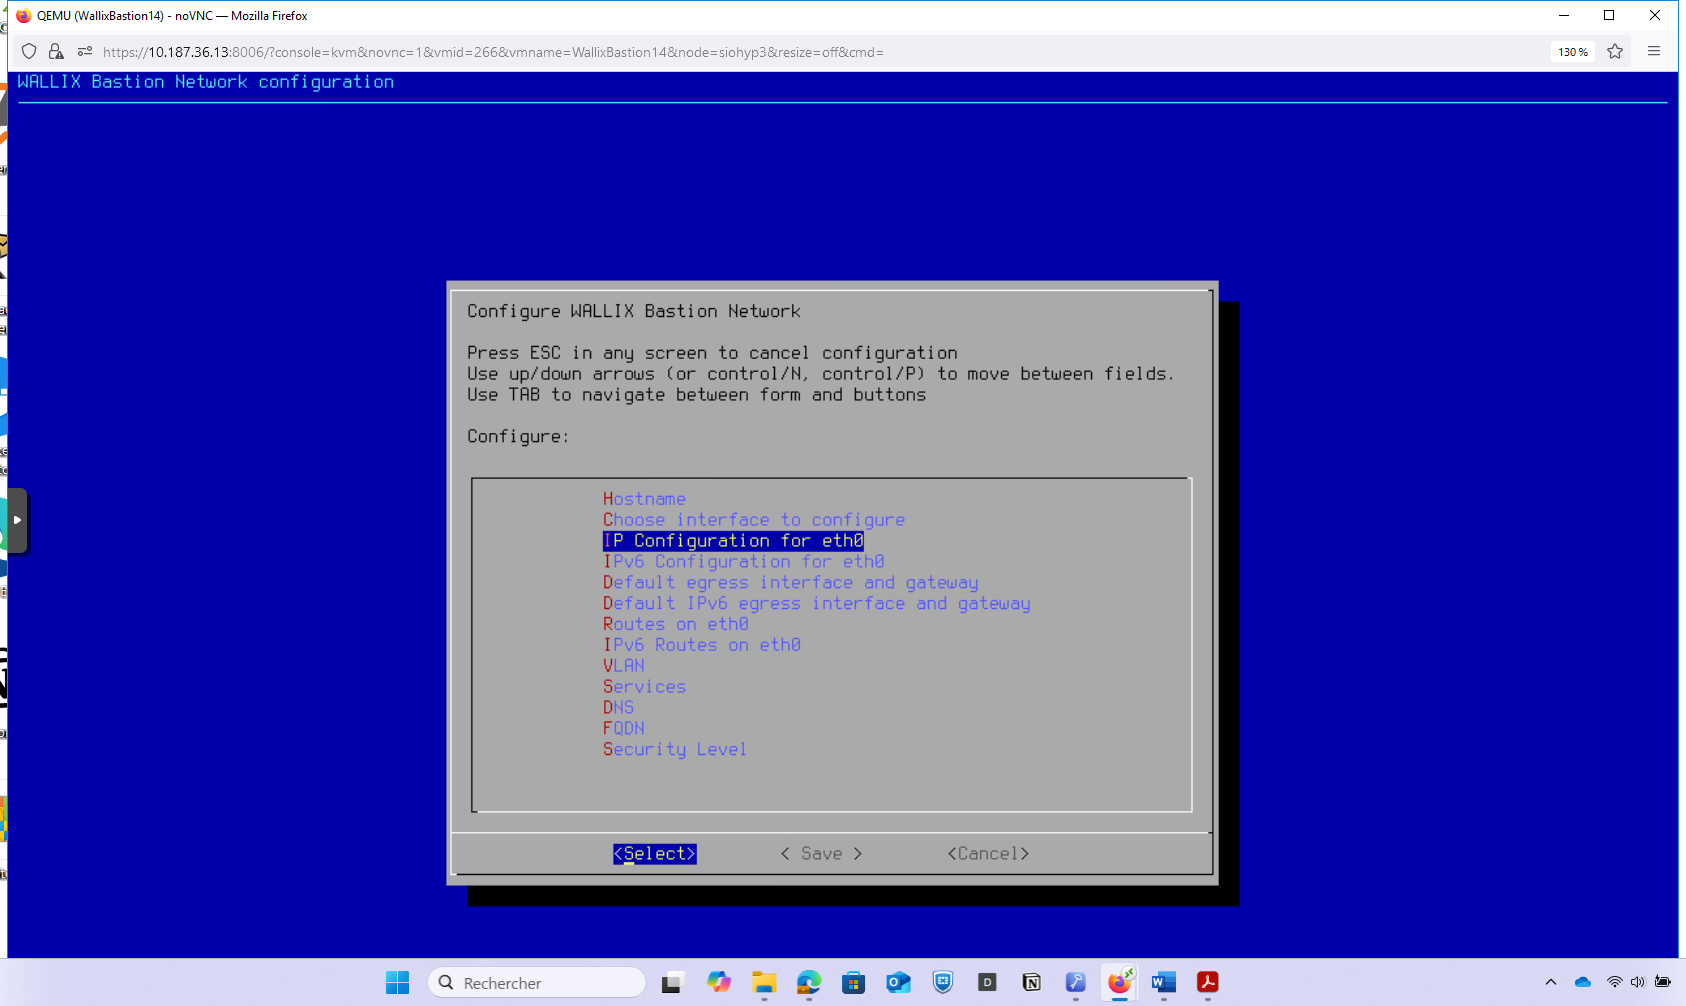The image size is (1686, 1006).
Task: Select Routes on eth0 entry
Action: pos(675,624)
